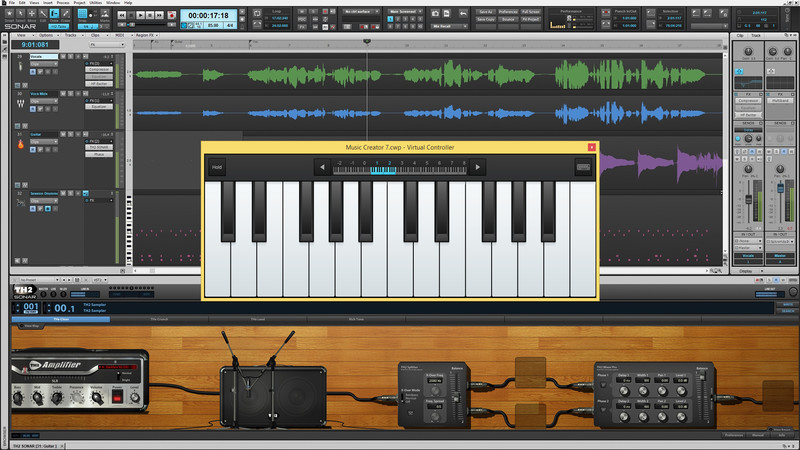Click the Guitar track guitar icon
This screenshot has height=450, width=800.
pyautogui.click(x=20, y=144)
